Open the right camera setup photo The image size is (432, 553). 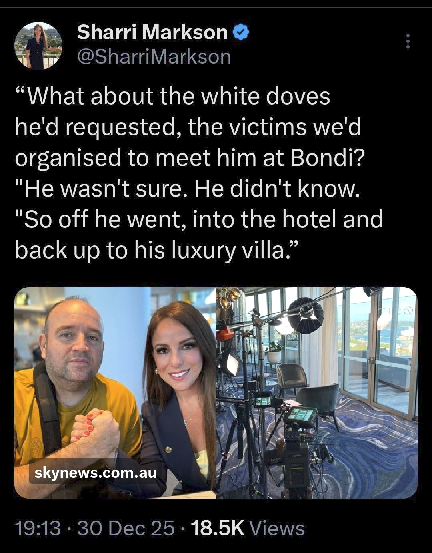317,393
